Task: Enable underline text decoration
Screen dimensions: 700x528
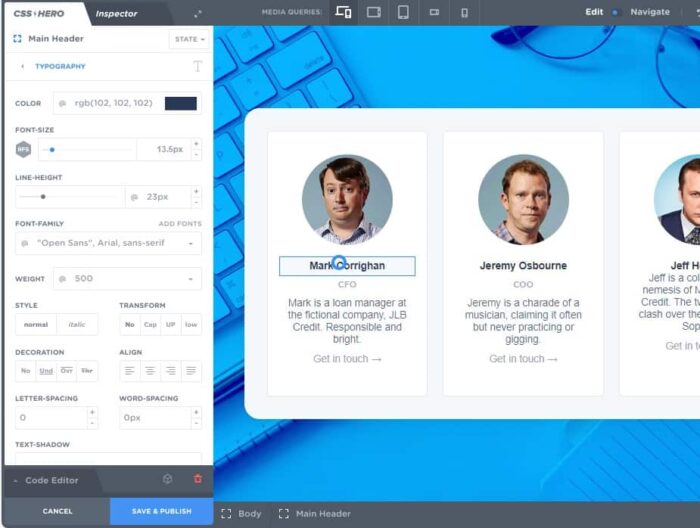Action: point(46,371)
